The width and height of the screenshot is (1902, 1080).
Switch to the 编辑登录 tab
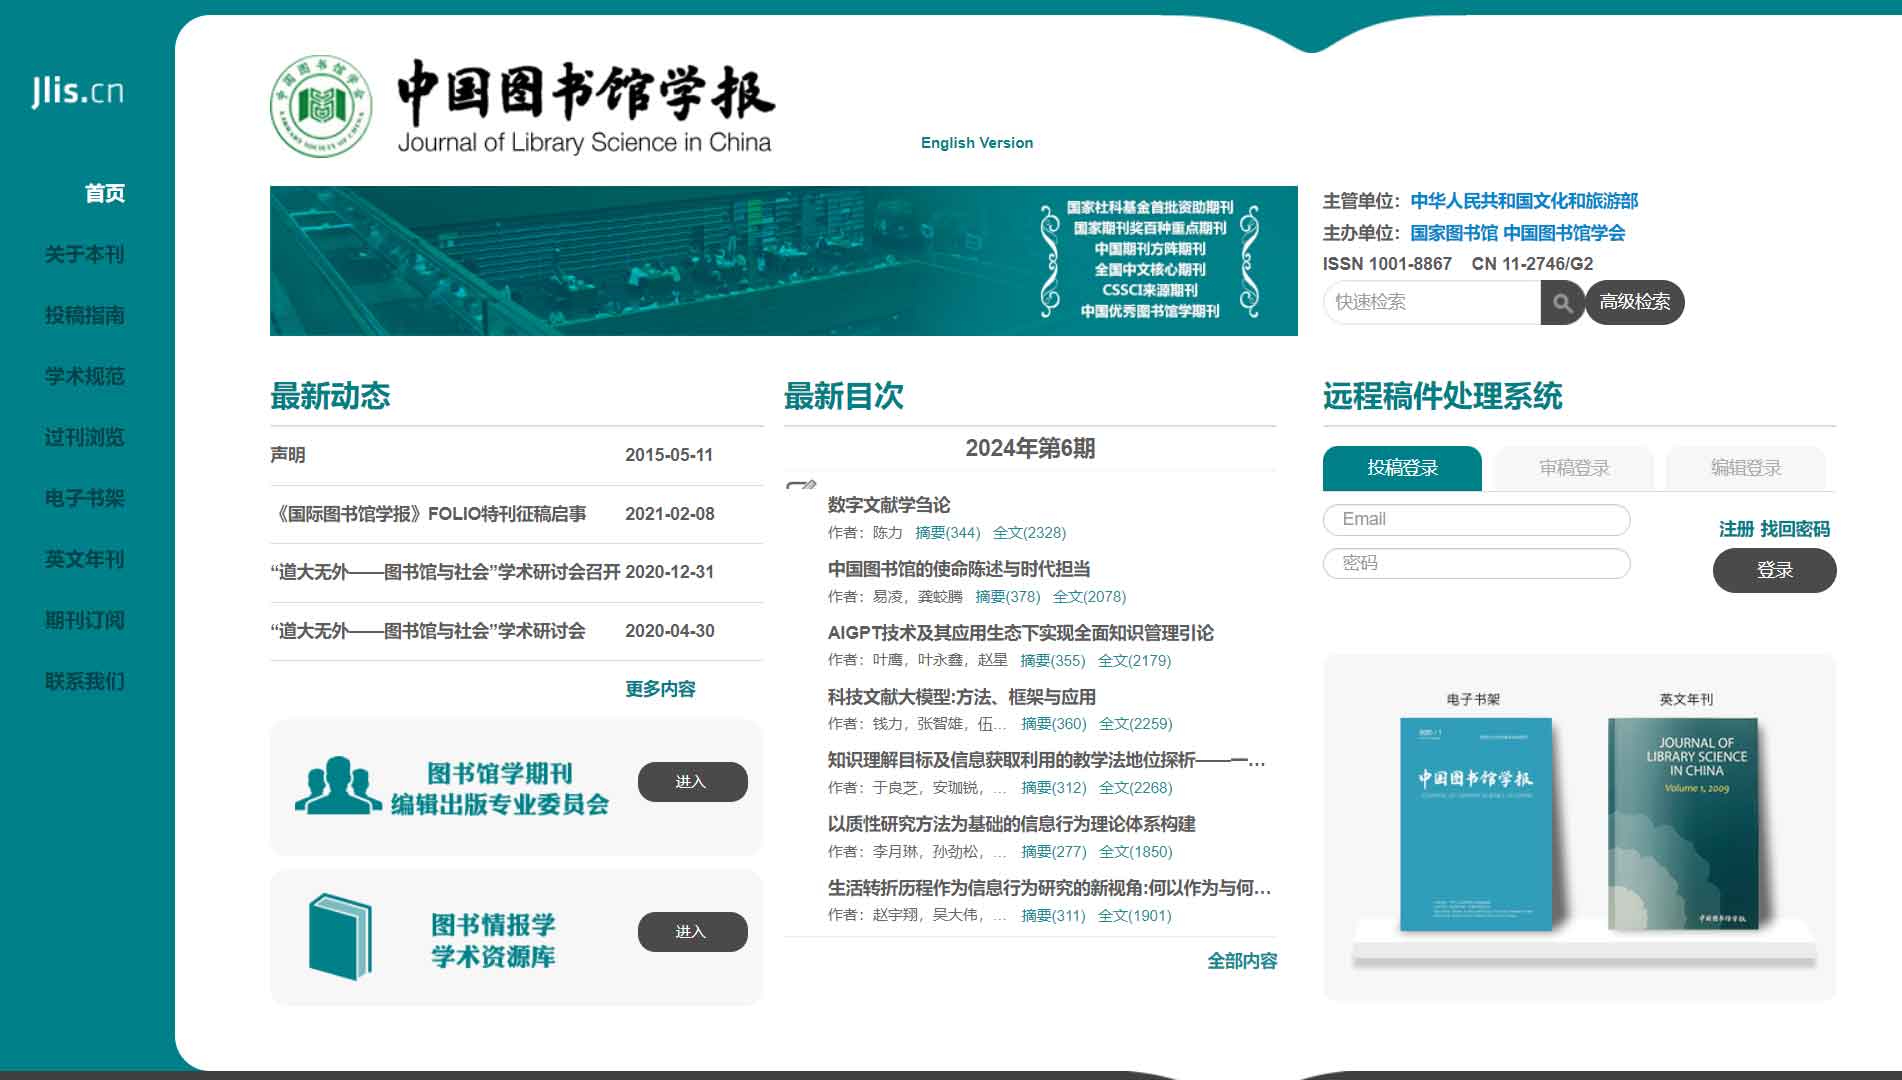[1746, 468]
